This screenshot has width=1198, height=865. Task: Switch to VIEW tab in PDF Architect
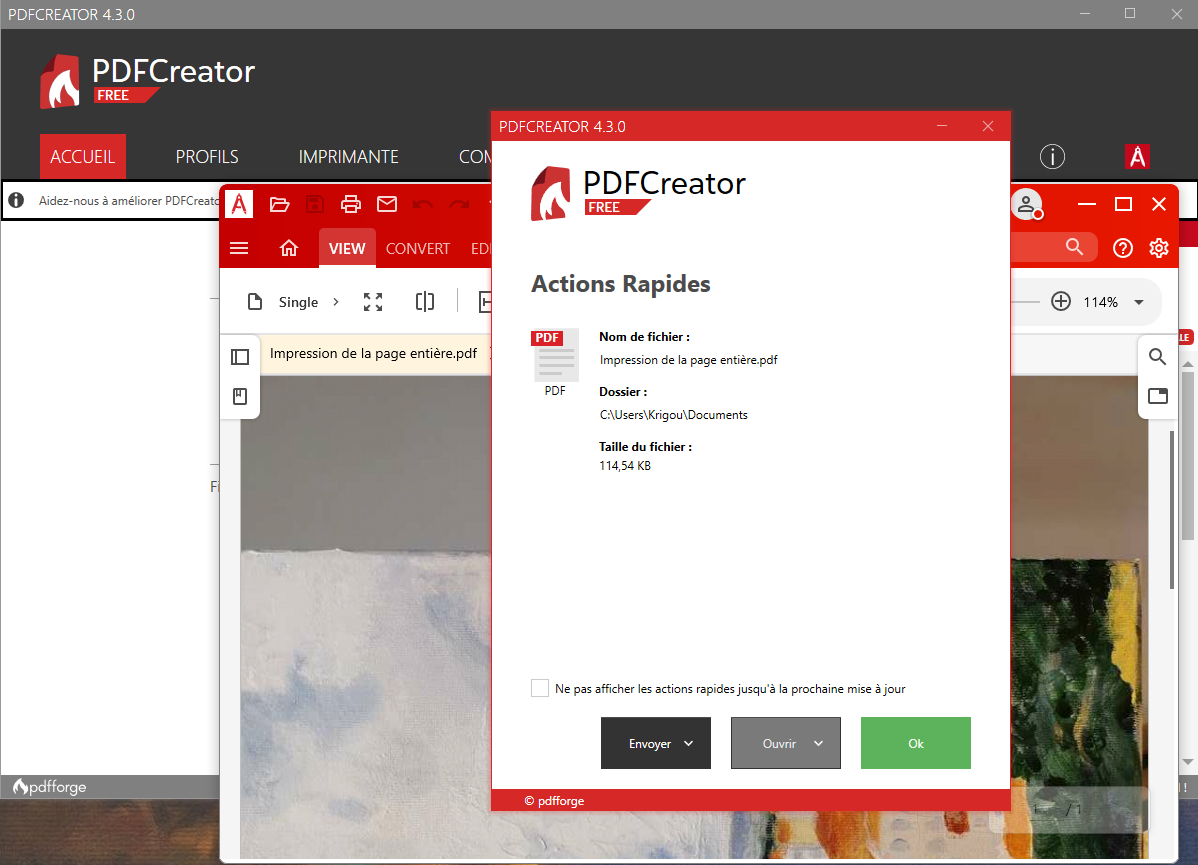[347, 248]
